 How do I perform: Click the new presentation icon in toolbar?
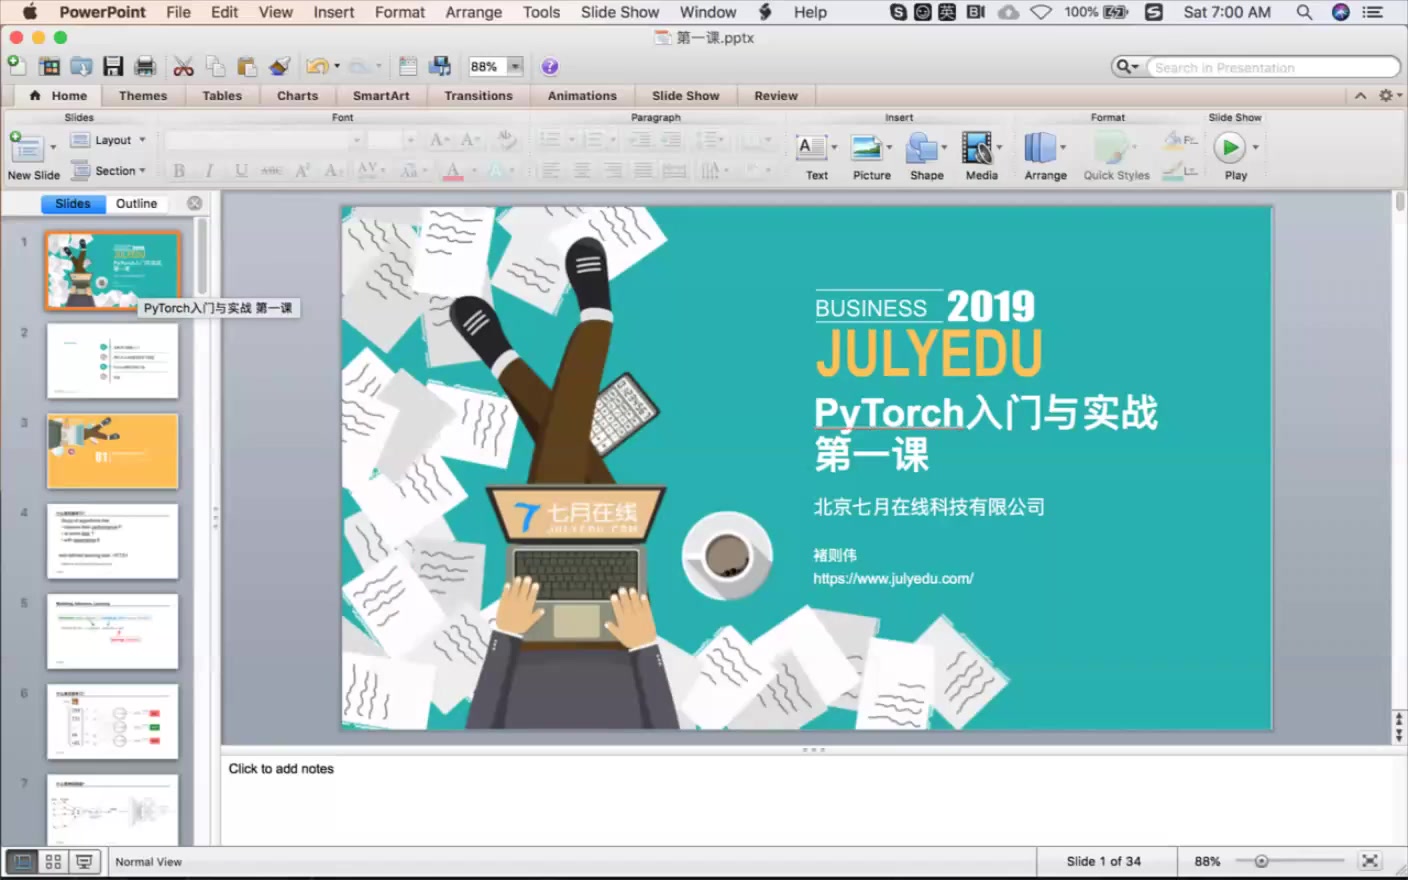[17, 66]
